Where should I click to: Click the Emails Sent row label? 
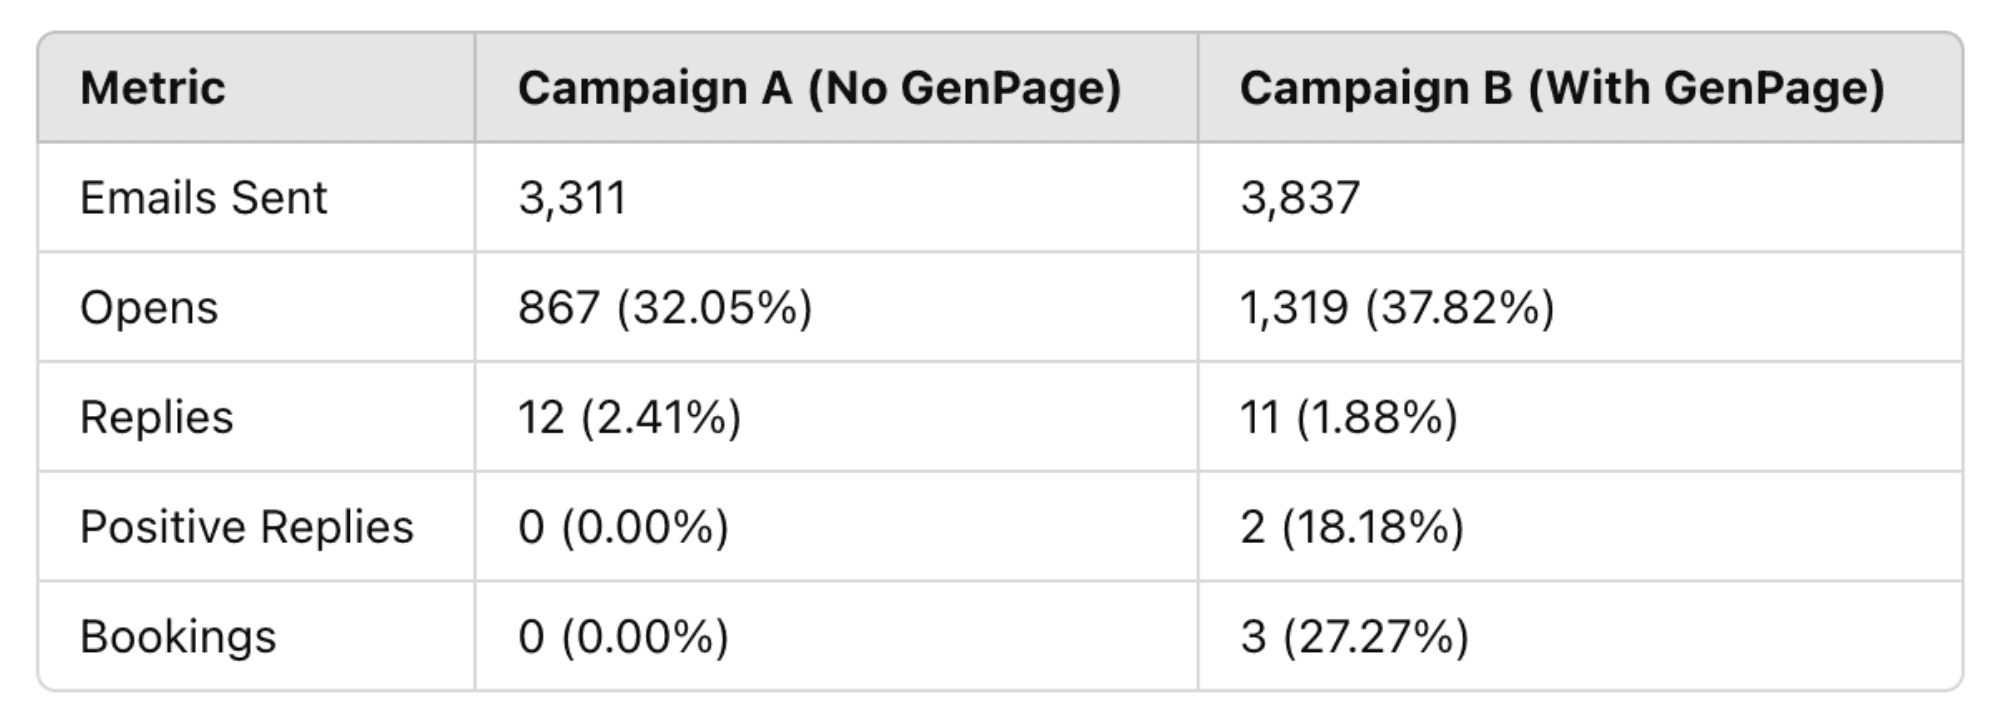tap(203, 197)
